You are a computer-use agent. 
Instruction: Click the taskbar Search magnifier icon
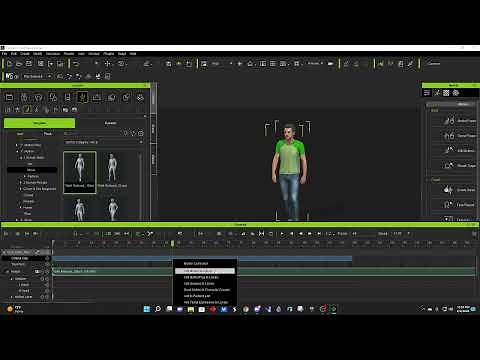(158, 309)
